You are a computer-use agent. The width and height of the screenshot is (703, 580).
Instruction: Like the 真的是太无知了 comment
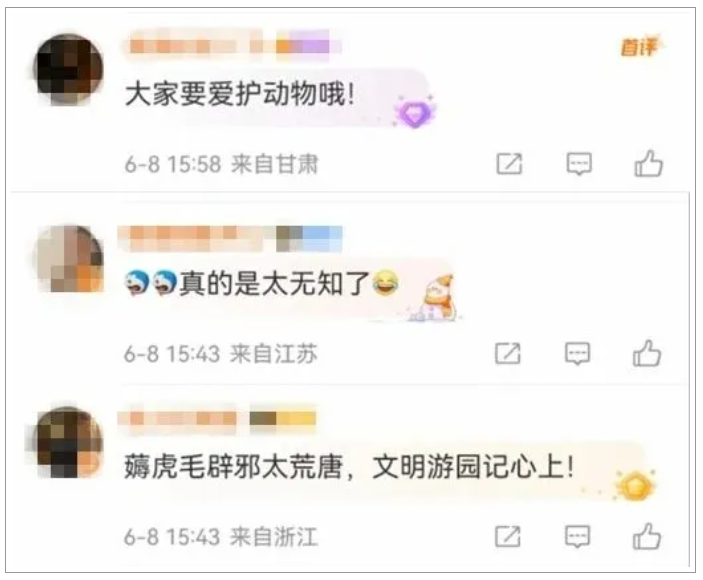pyautogui.click(x=647, y=354)
